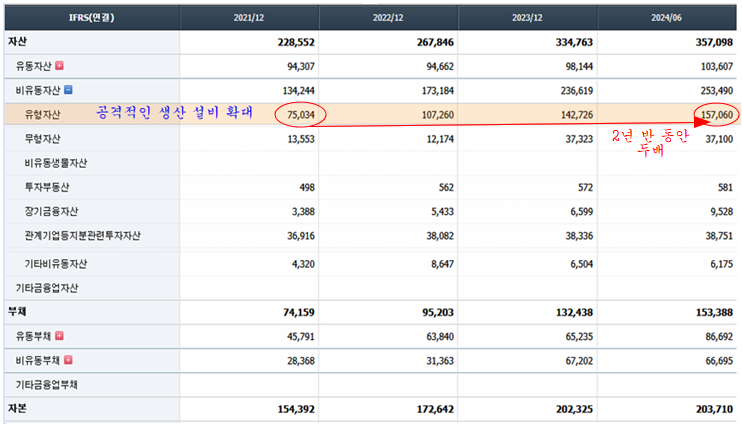Click the 무형자산 row label
The height and width of the screenshot is (424, 742).
[44, 138]
